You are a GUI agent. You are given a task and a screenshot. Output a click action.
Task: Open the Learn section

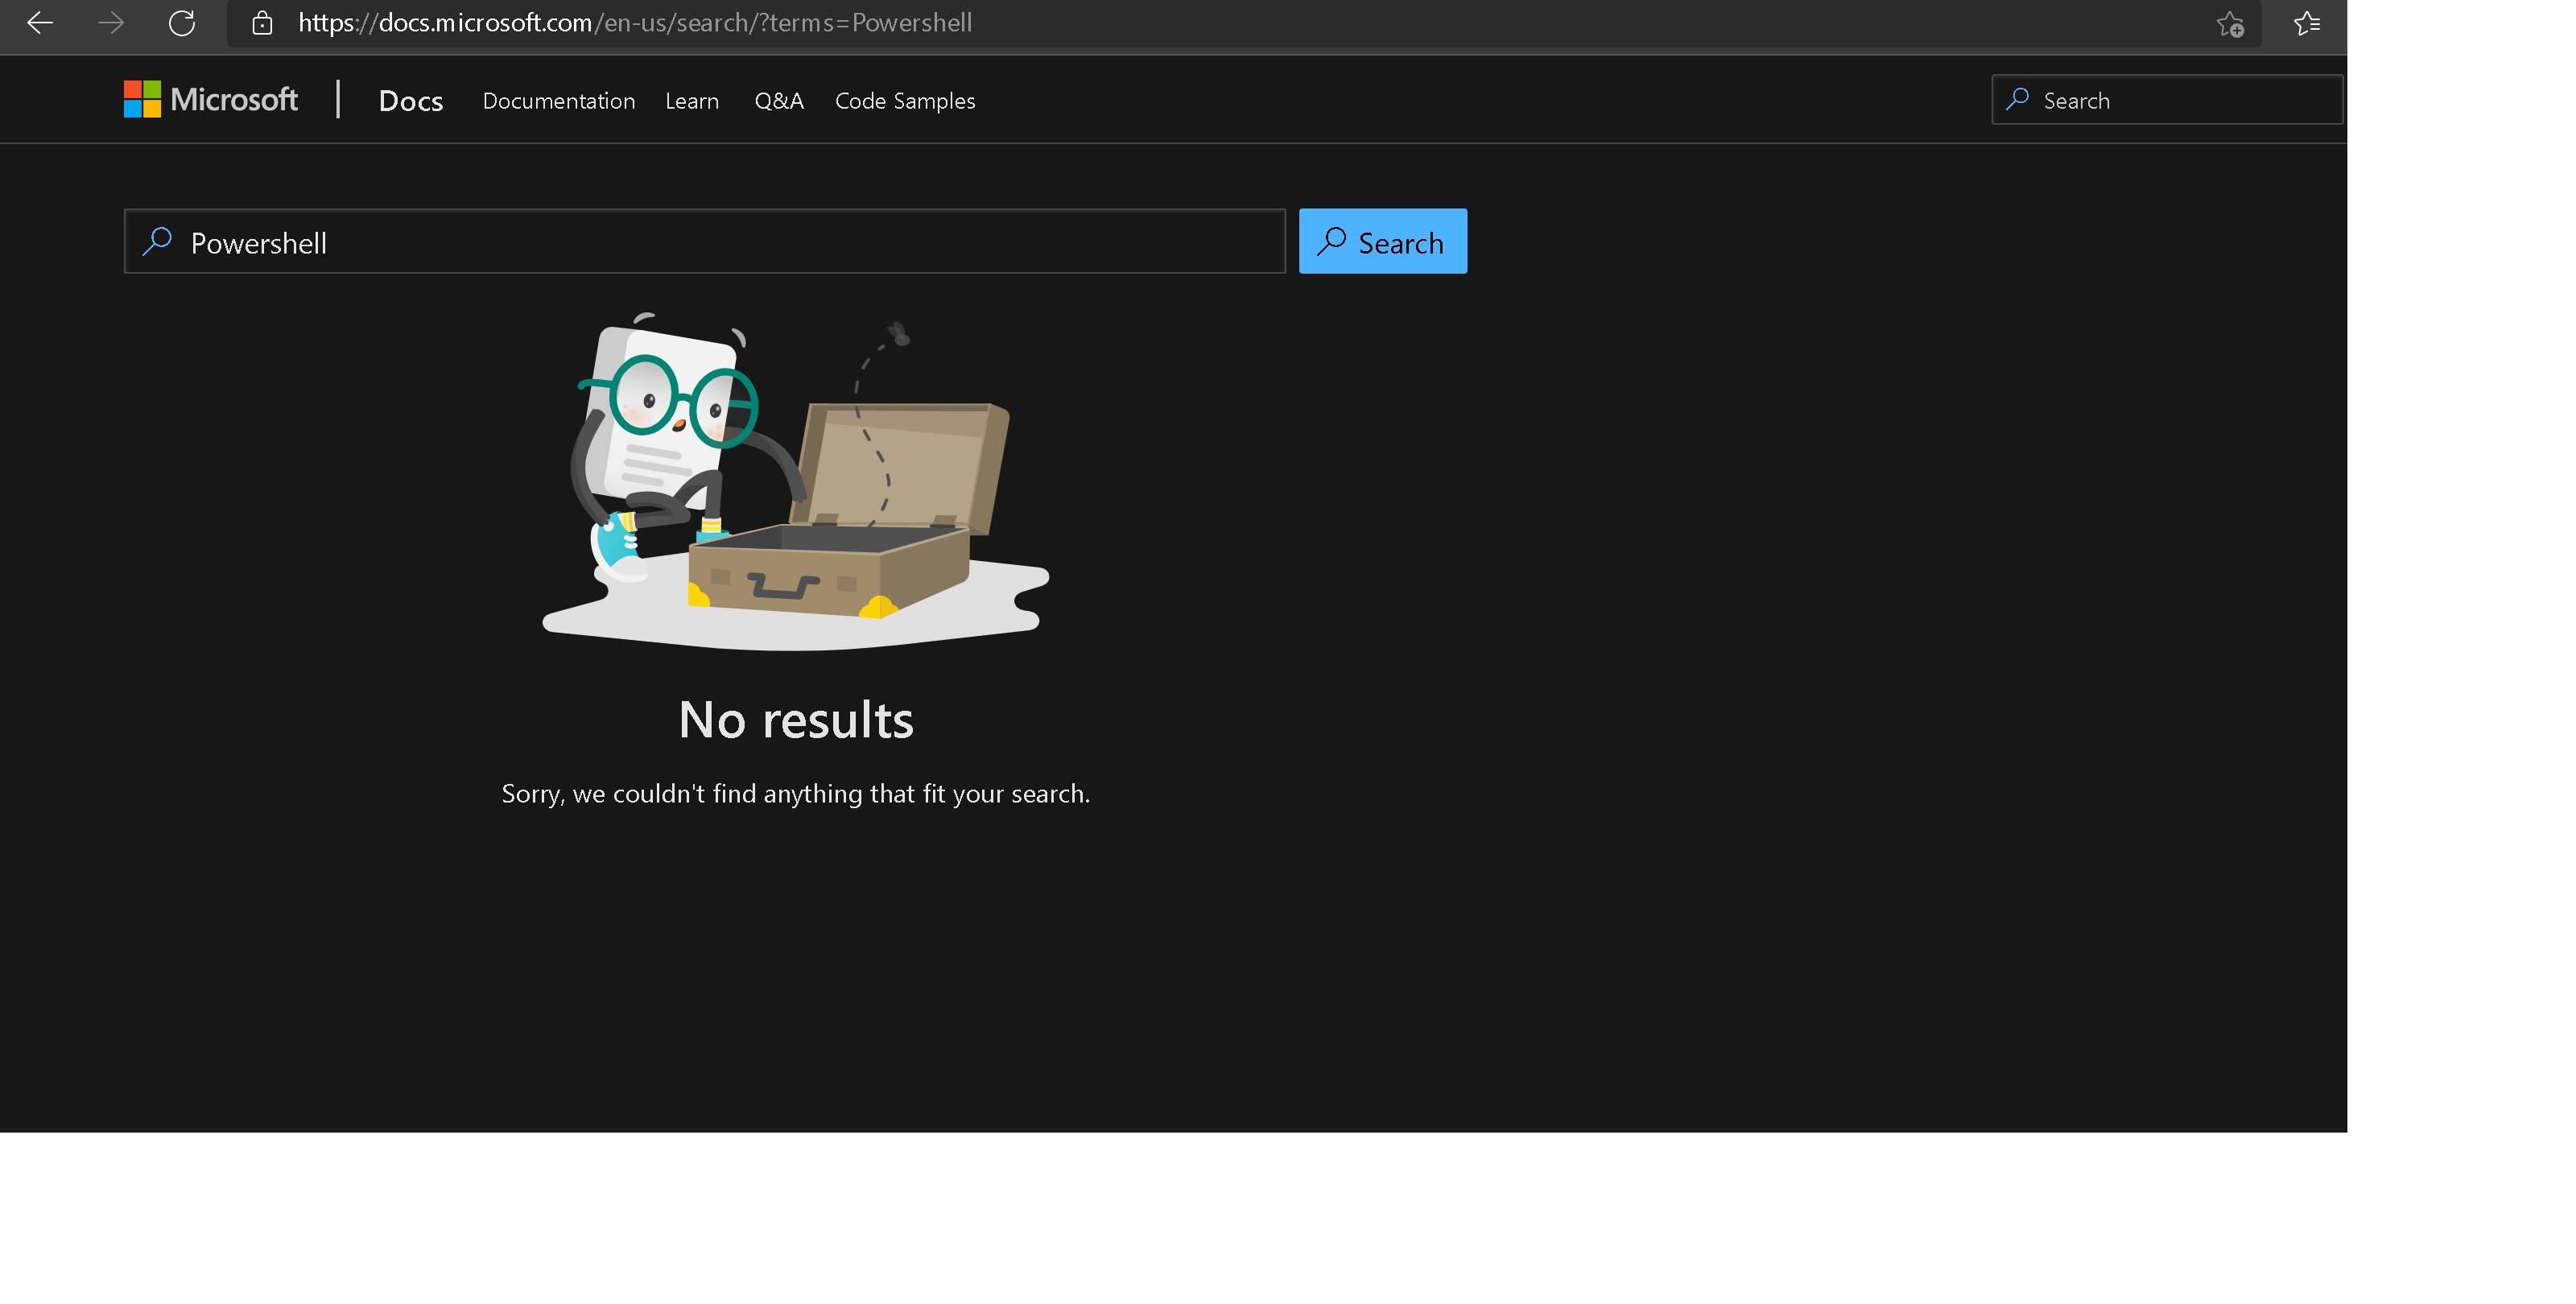[x=692, y=100]
